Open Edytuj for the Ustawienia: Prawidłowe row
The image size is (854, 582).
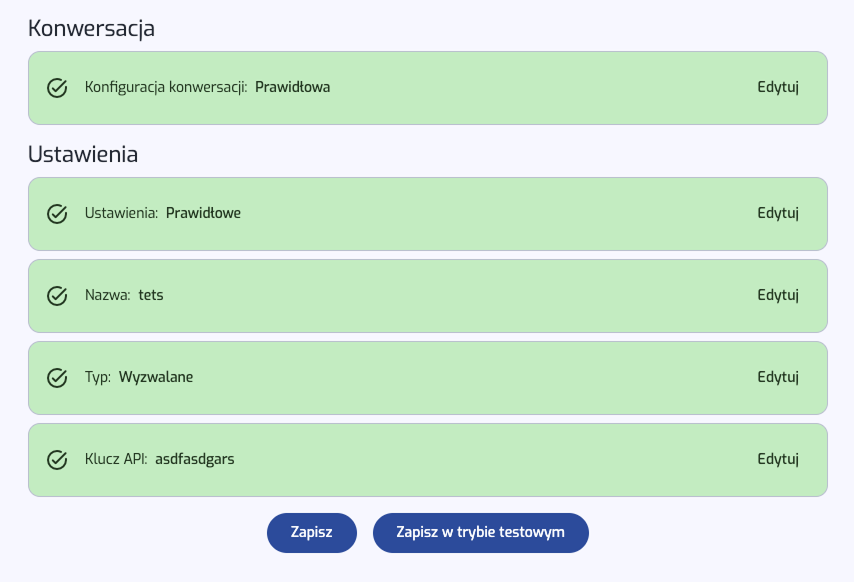778,214
